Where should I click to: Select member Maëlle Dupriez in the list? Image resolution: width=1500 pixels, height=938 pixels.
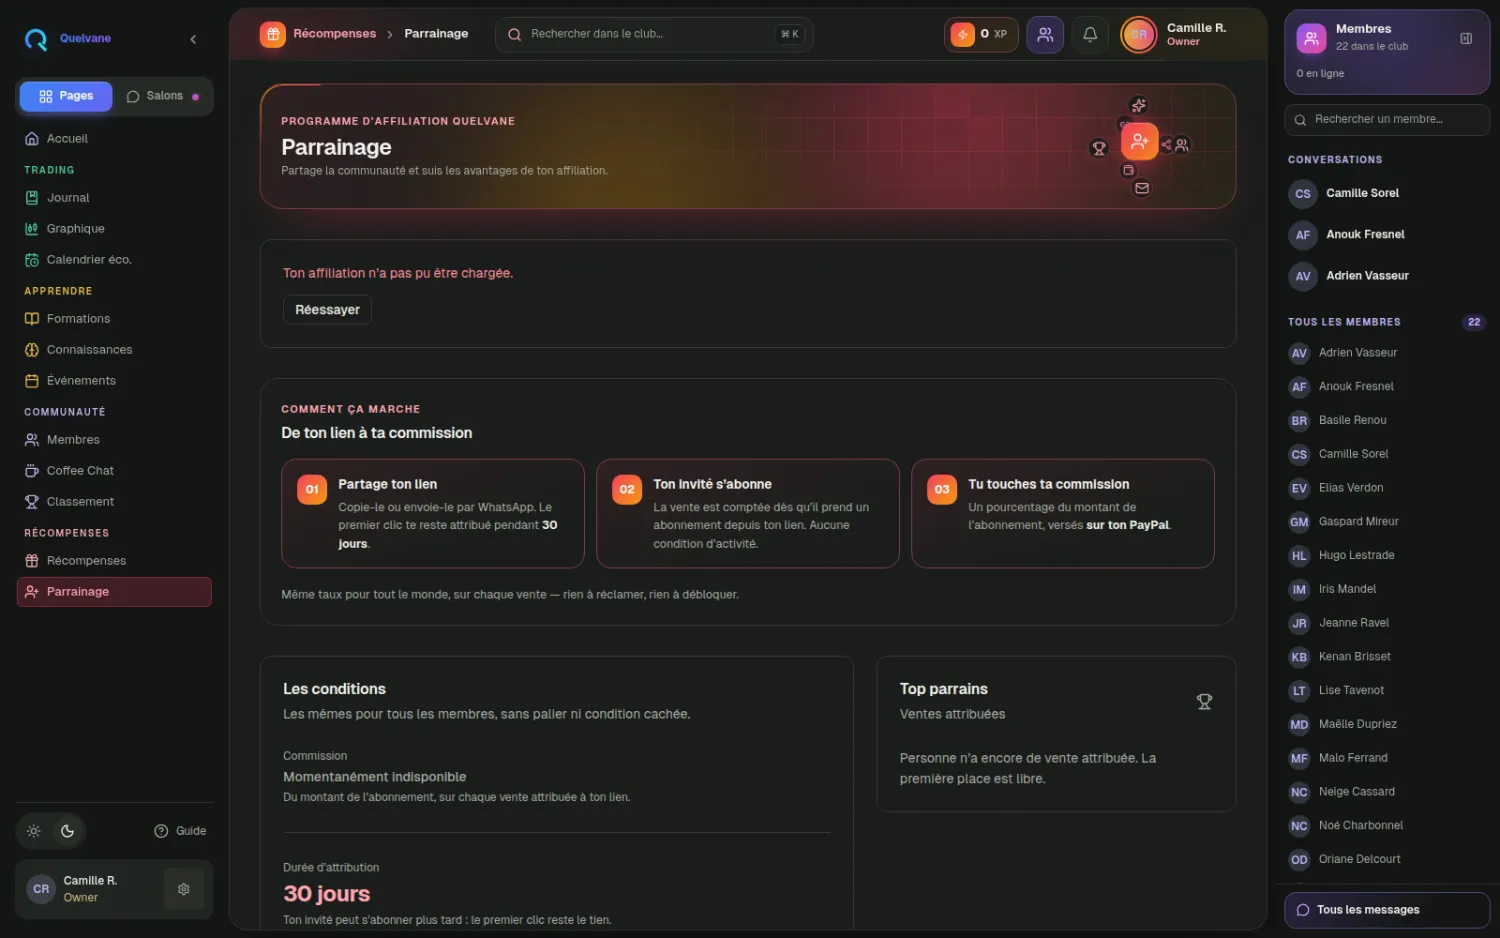tap(1387, 725)
